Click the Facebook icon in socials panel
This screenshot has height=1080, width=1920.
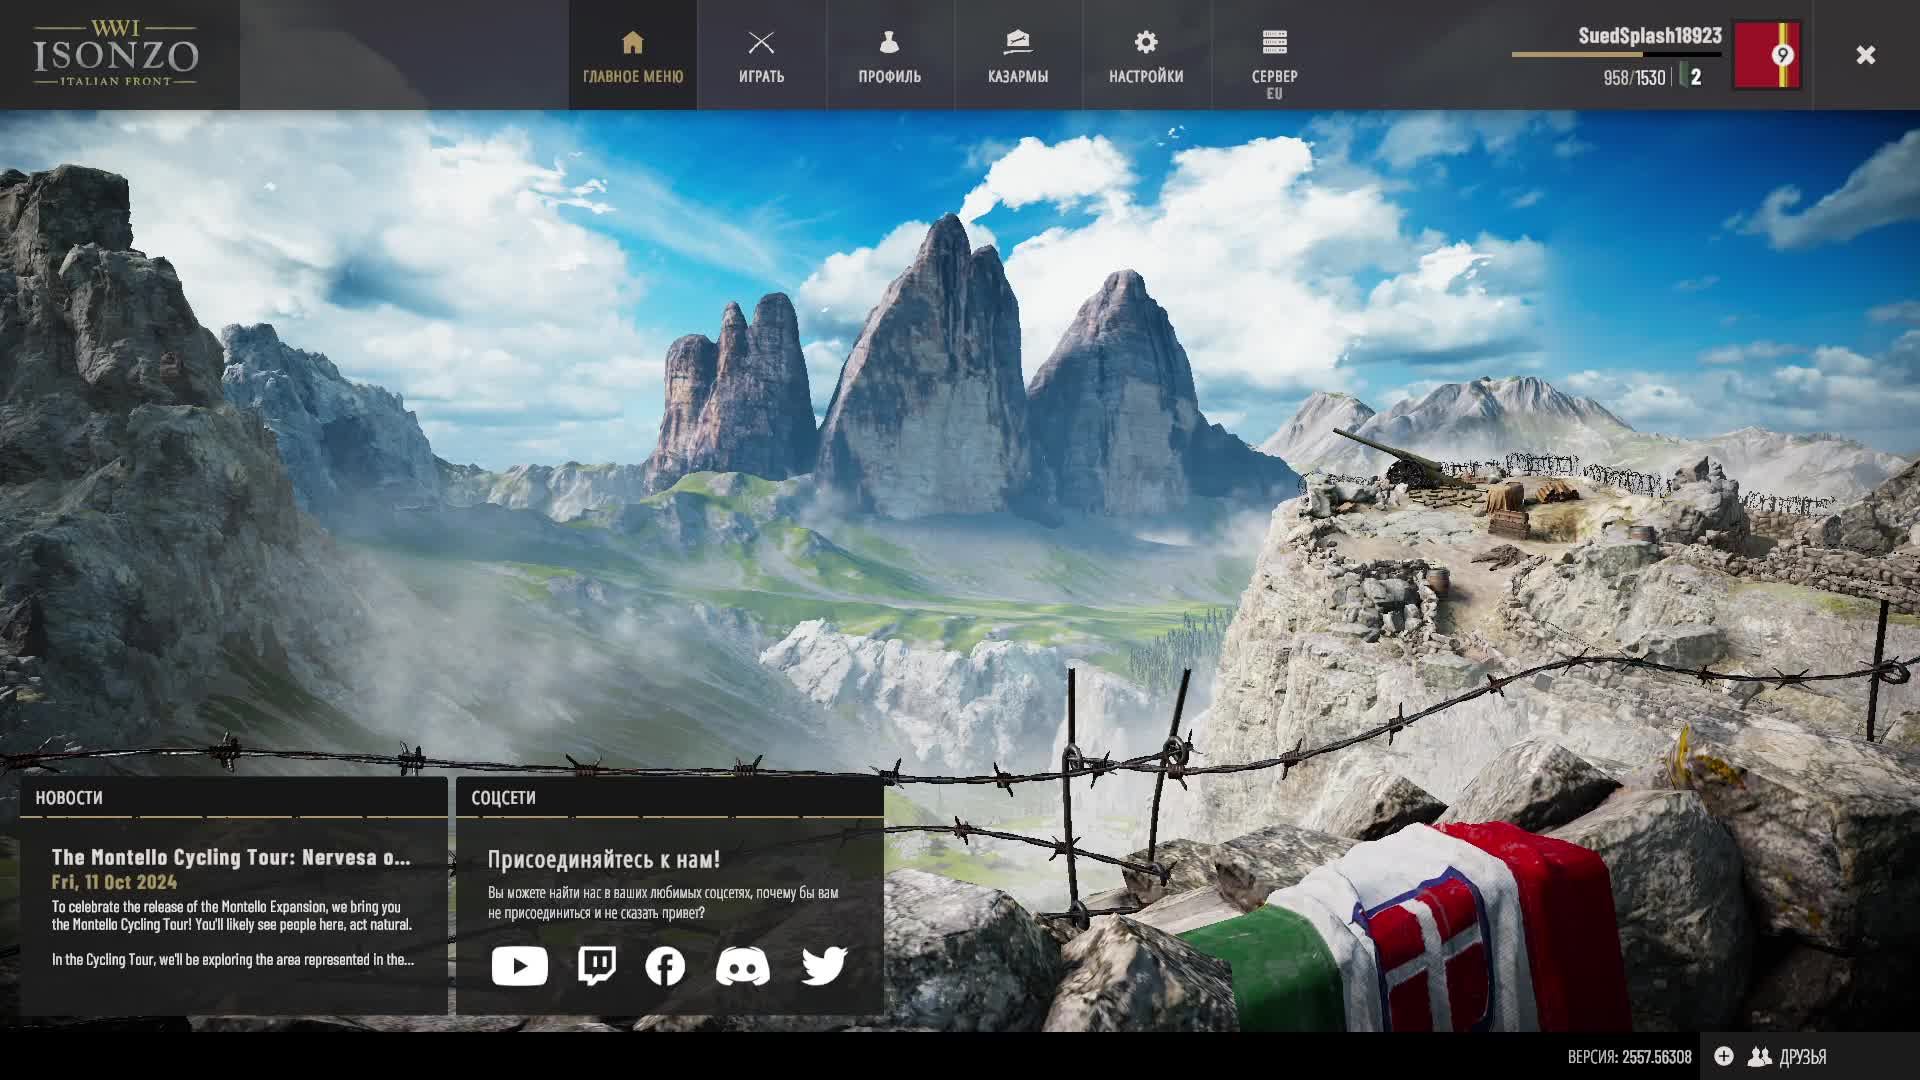click(665, 966)
